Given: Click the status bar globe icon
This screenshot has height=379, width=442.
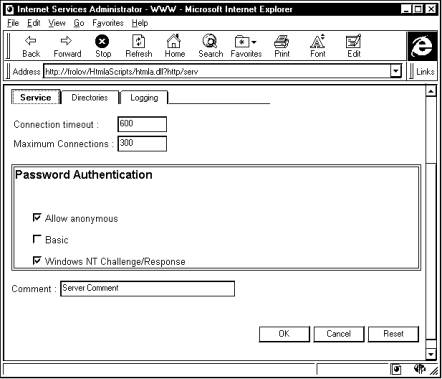Looking at the screenshot, I should (x=420, y=369).
